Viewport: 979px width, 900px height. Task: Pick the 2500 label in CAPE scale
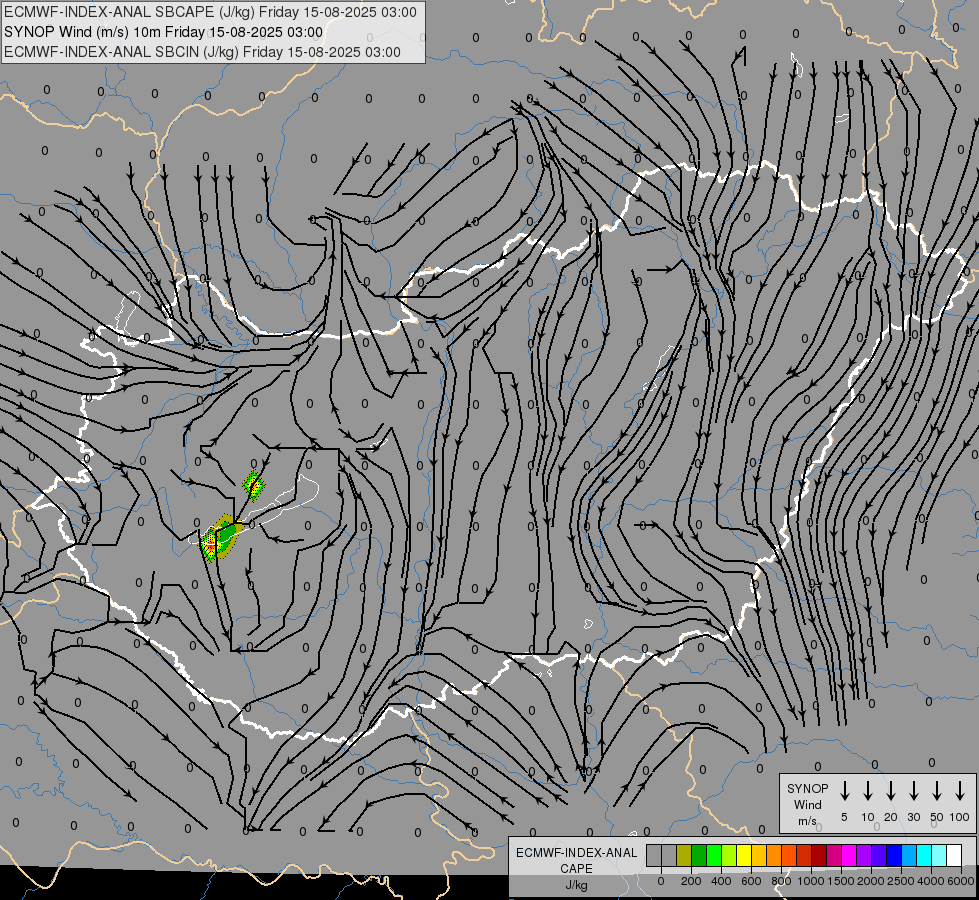click(x=901, y=881)
